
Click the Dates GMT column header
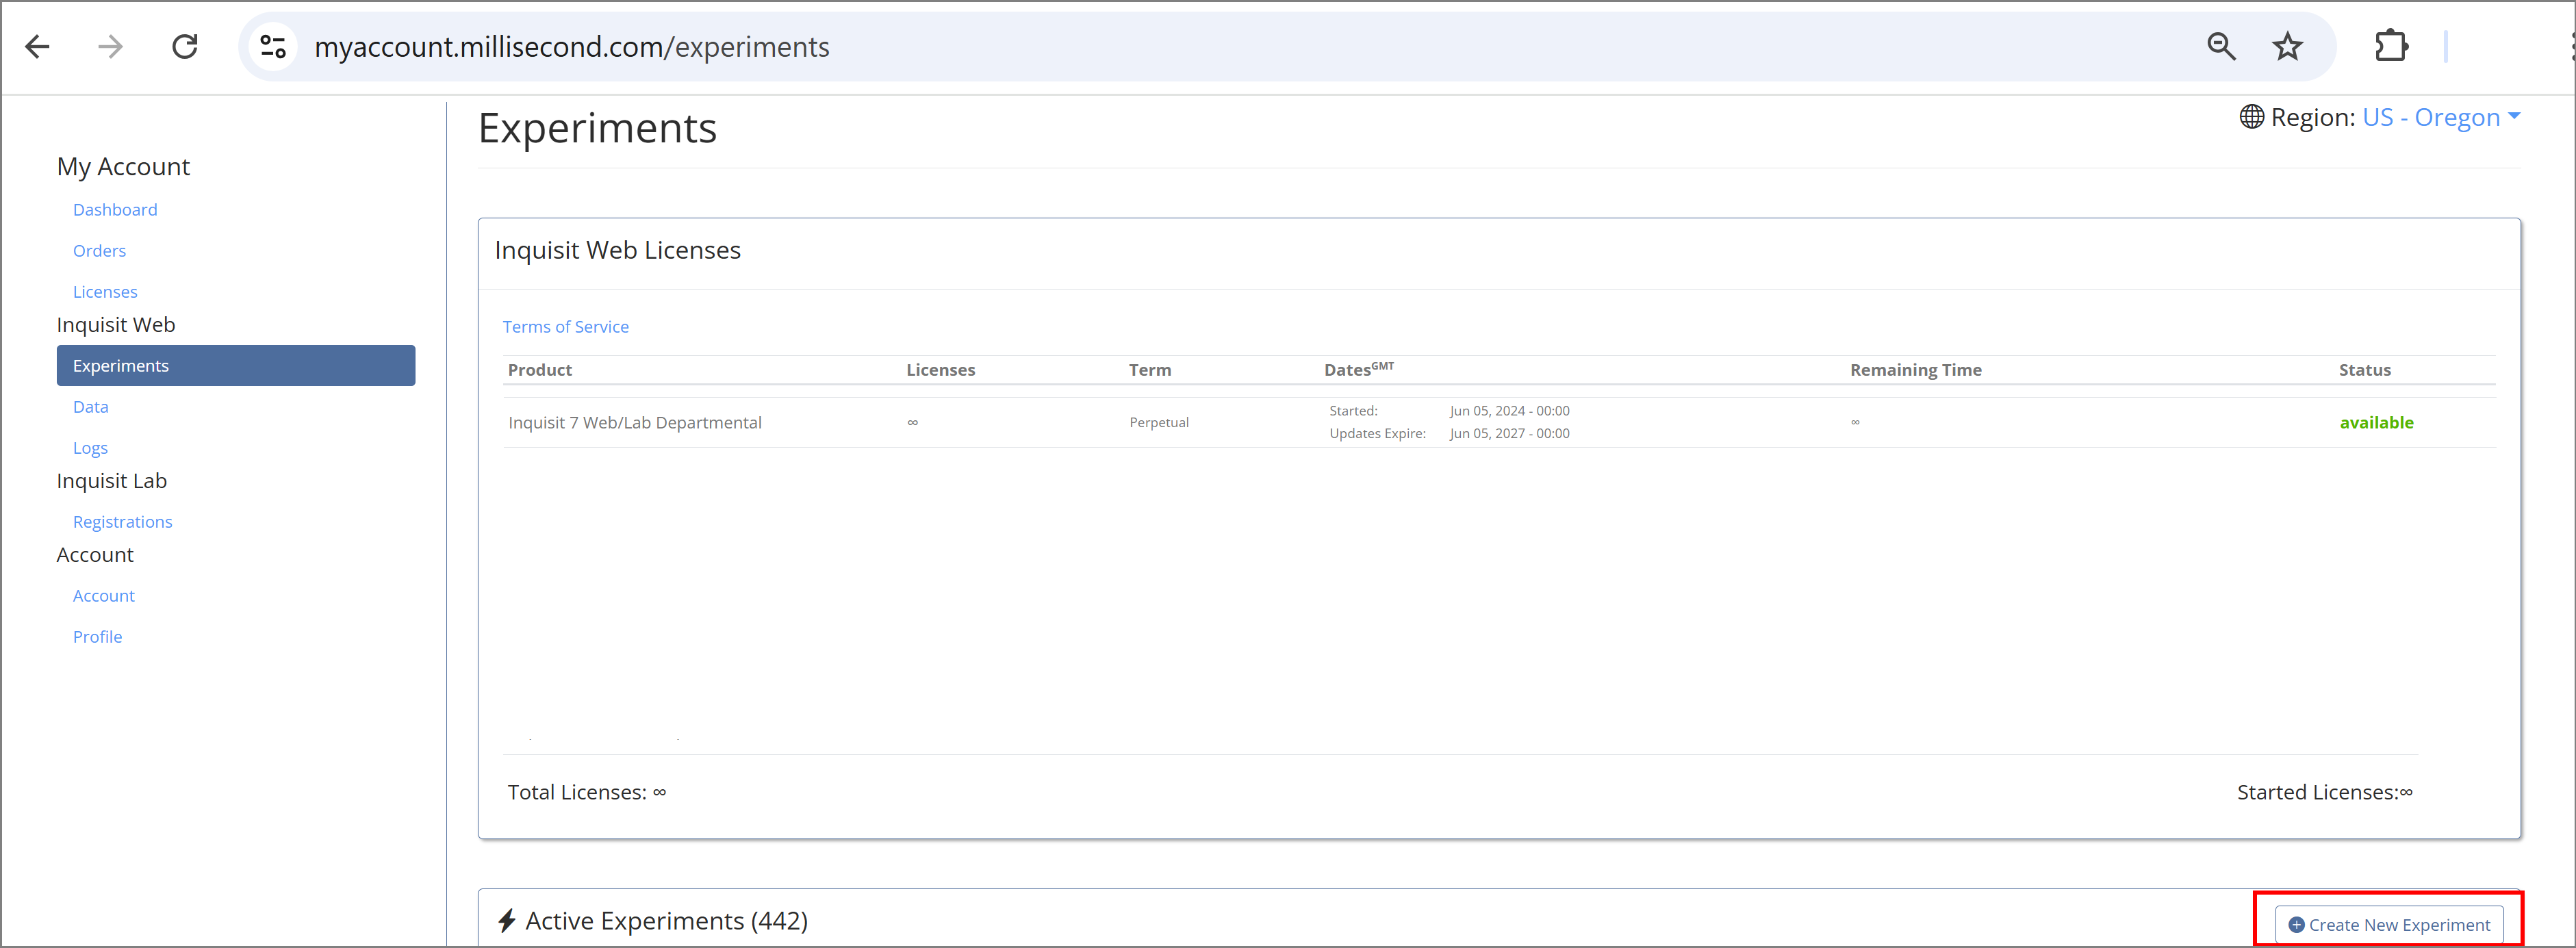pos(1359,369)
